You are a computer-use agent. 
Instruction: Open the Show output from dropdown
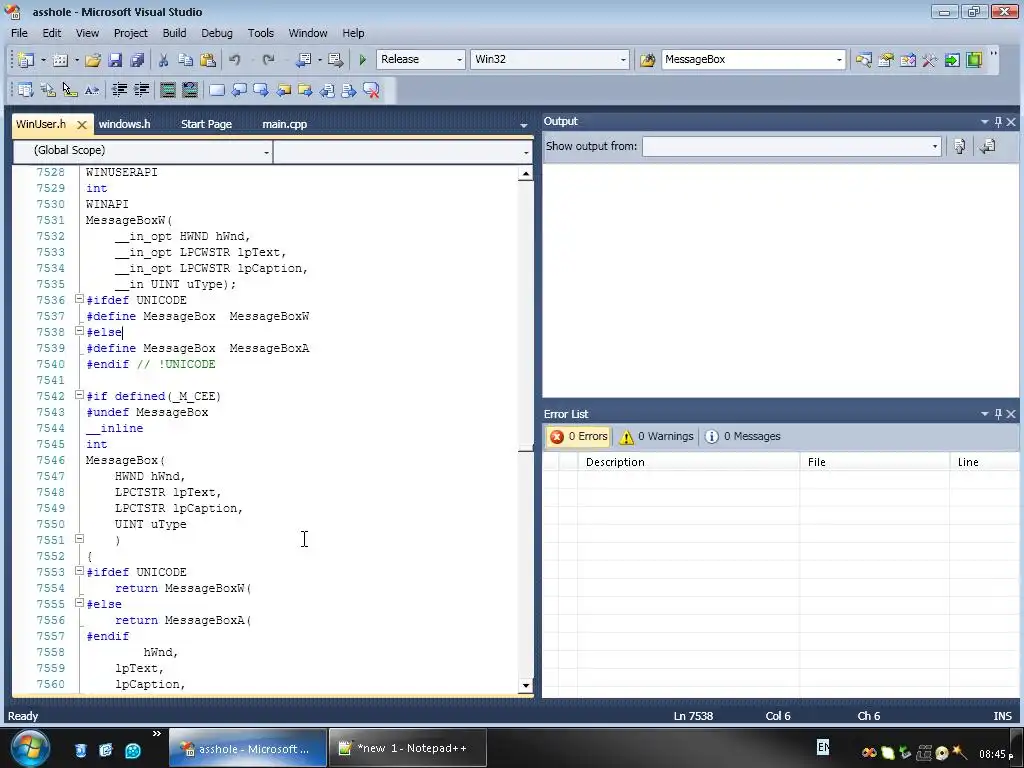pyautogui.click(x=935, y=146)
